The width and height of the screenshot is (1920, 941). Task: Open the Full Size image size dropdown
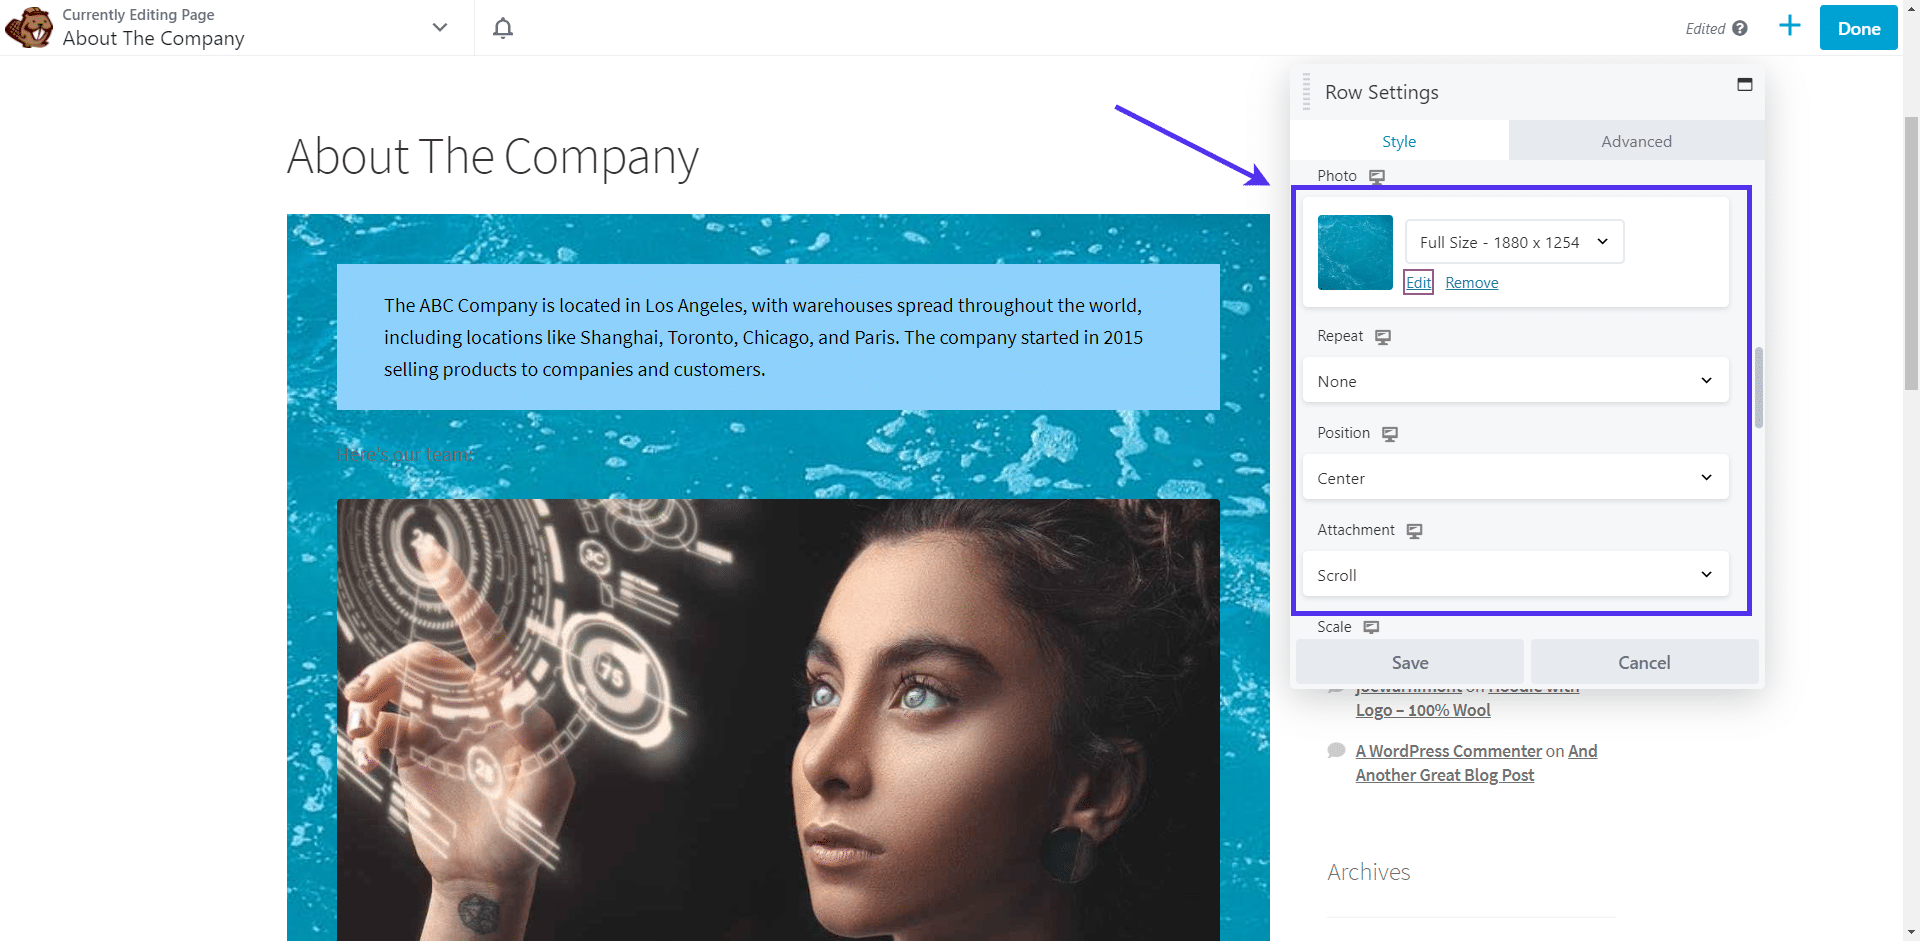tap(1513, 241)
